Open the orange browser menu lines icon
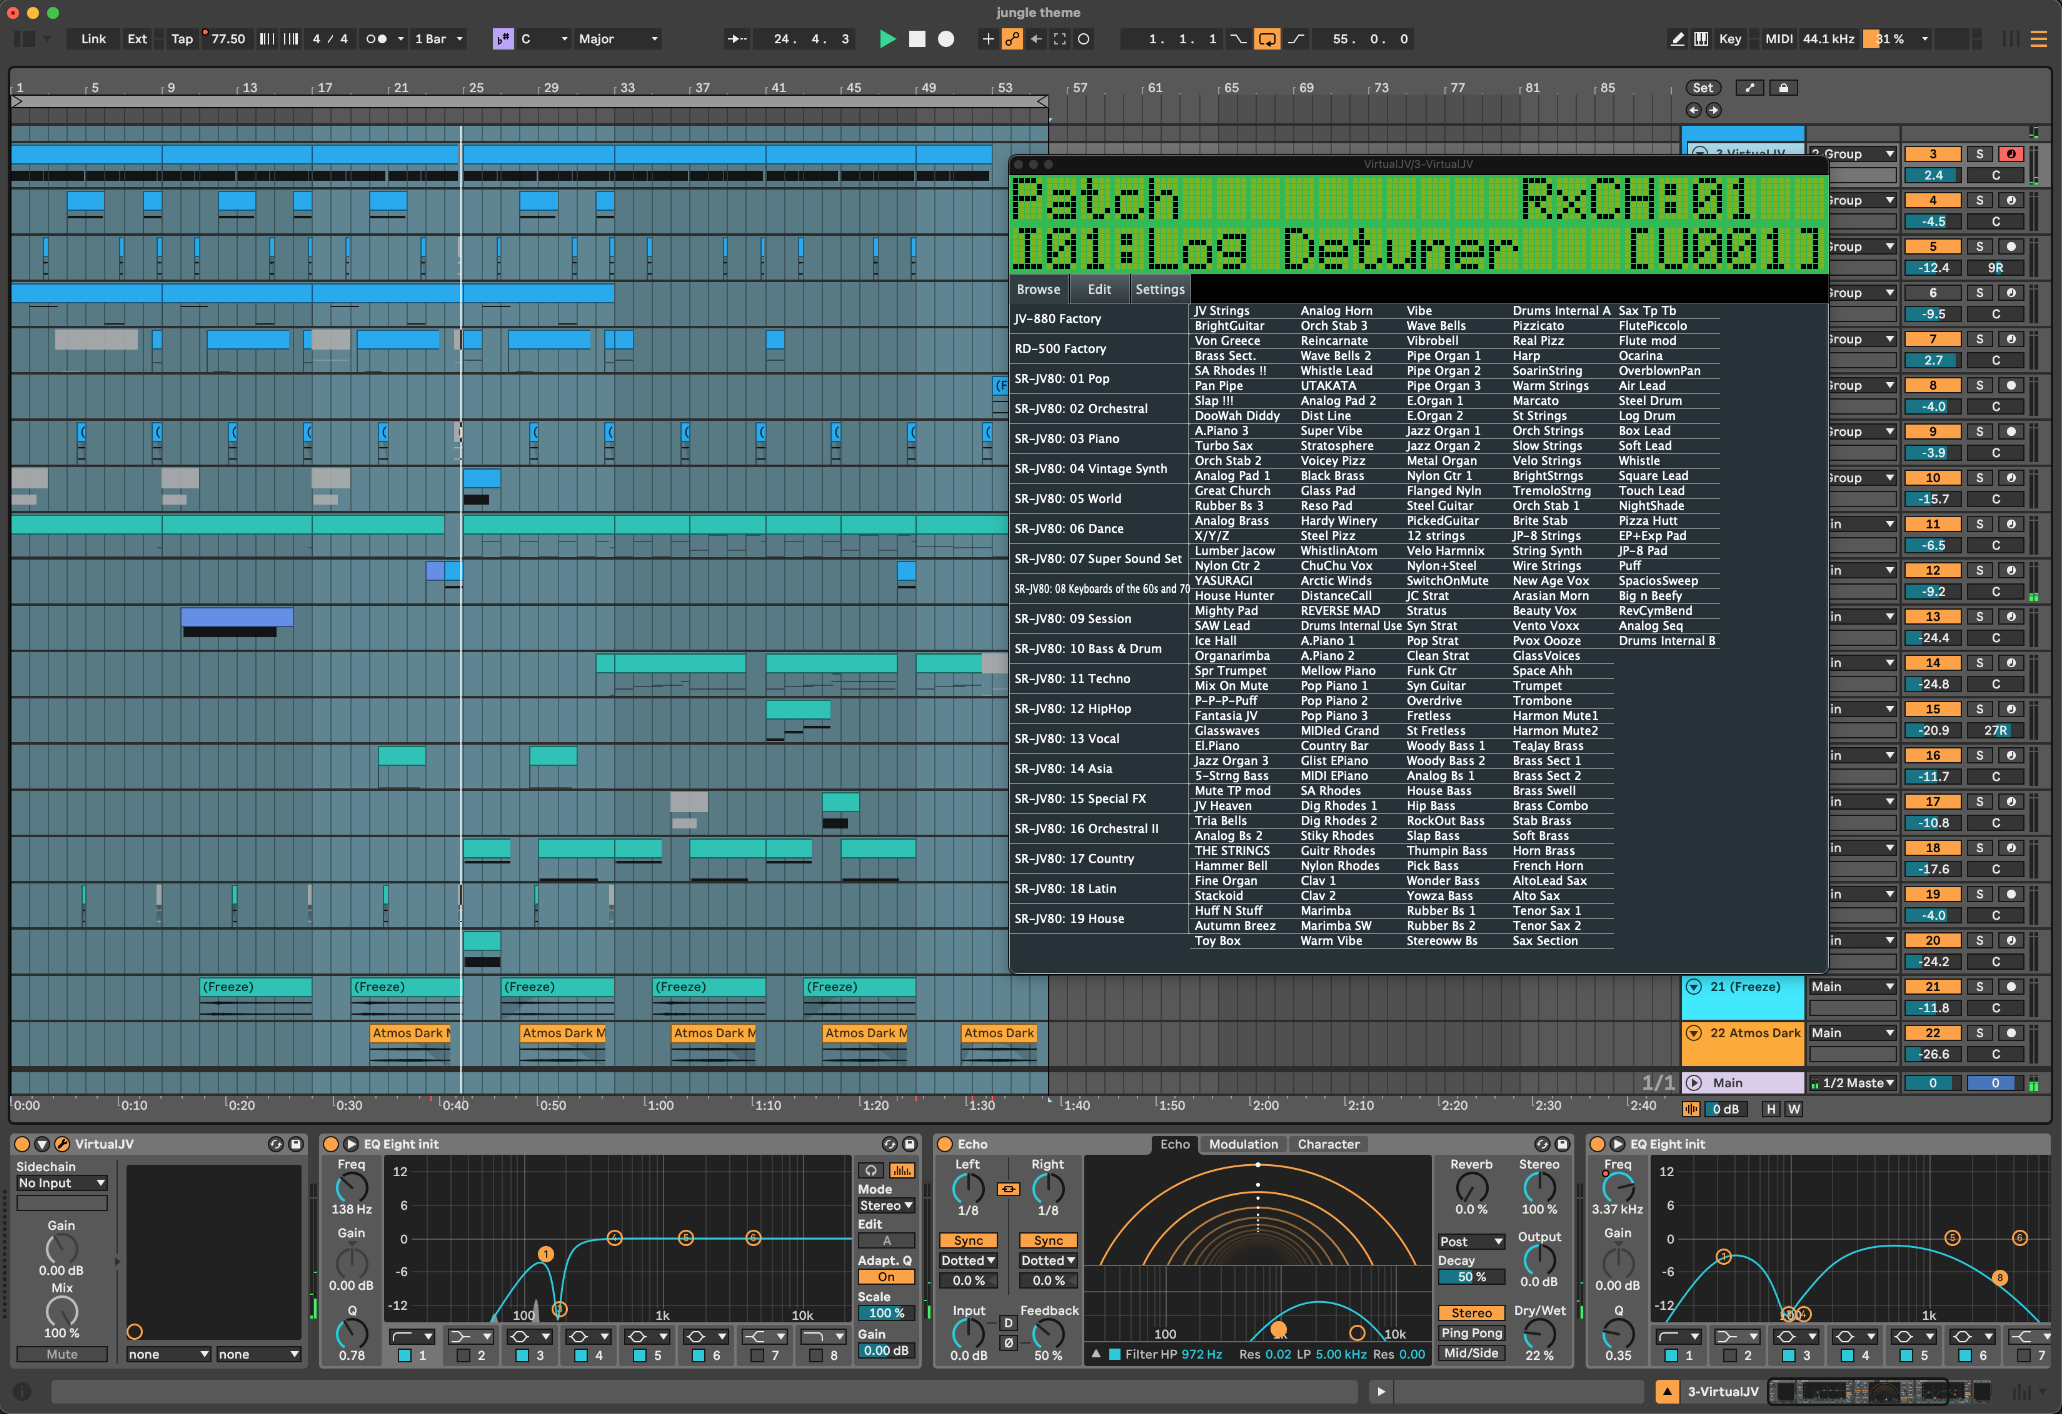The image size is (2062, 1414). pyautogui.click(x=2038, y=39)
